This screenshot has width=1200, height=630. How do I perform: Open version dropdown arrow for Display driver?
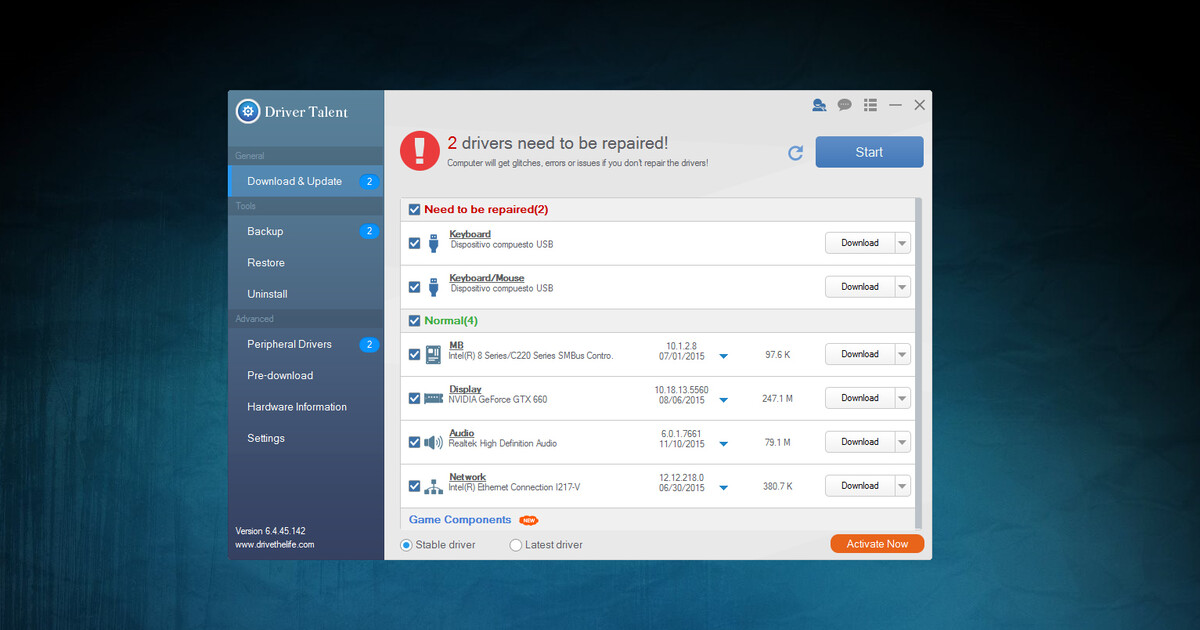(x=724, y=400)
